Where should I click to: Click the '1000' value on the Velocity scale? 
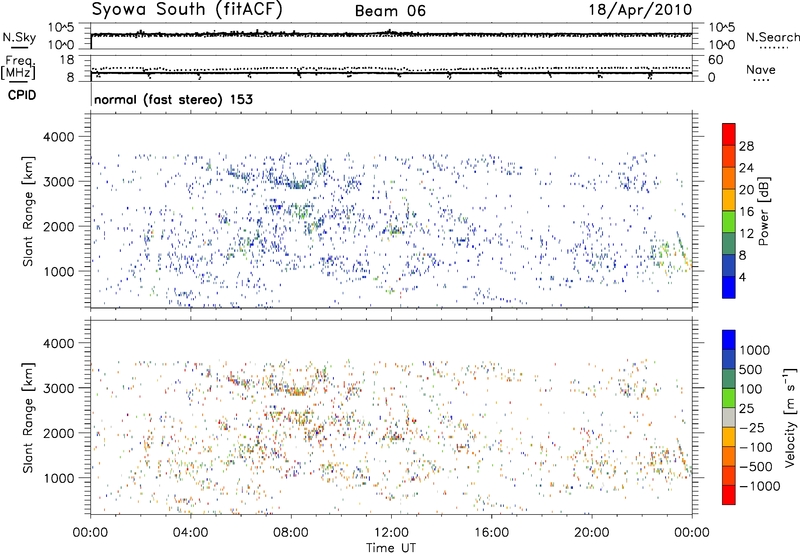point(755,350)
